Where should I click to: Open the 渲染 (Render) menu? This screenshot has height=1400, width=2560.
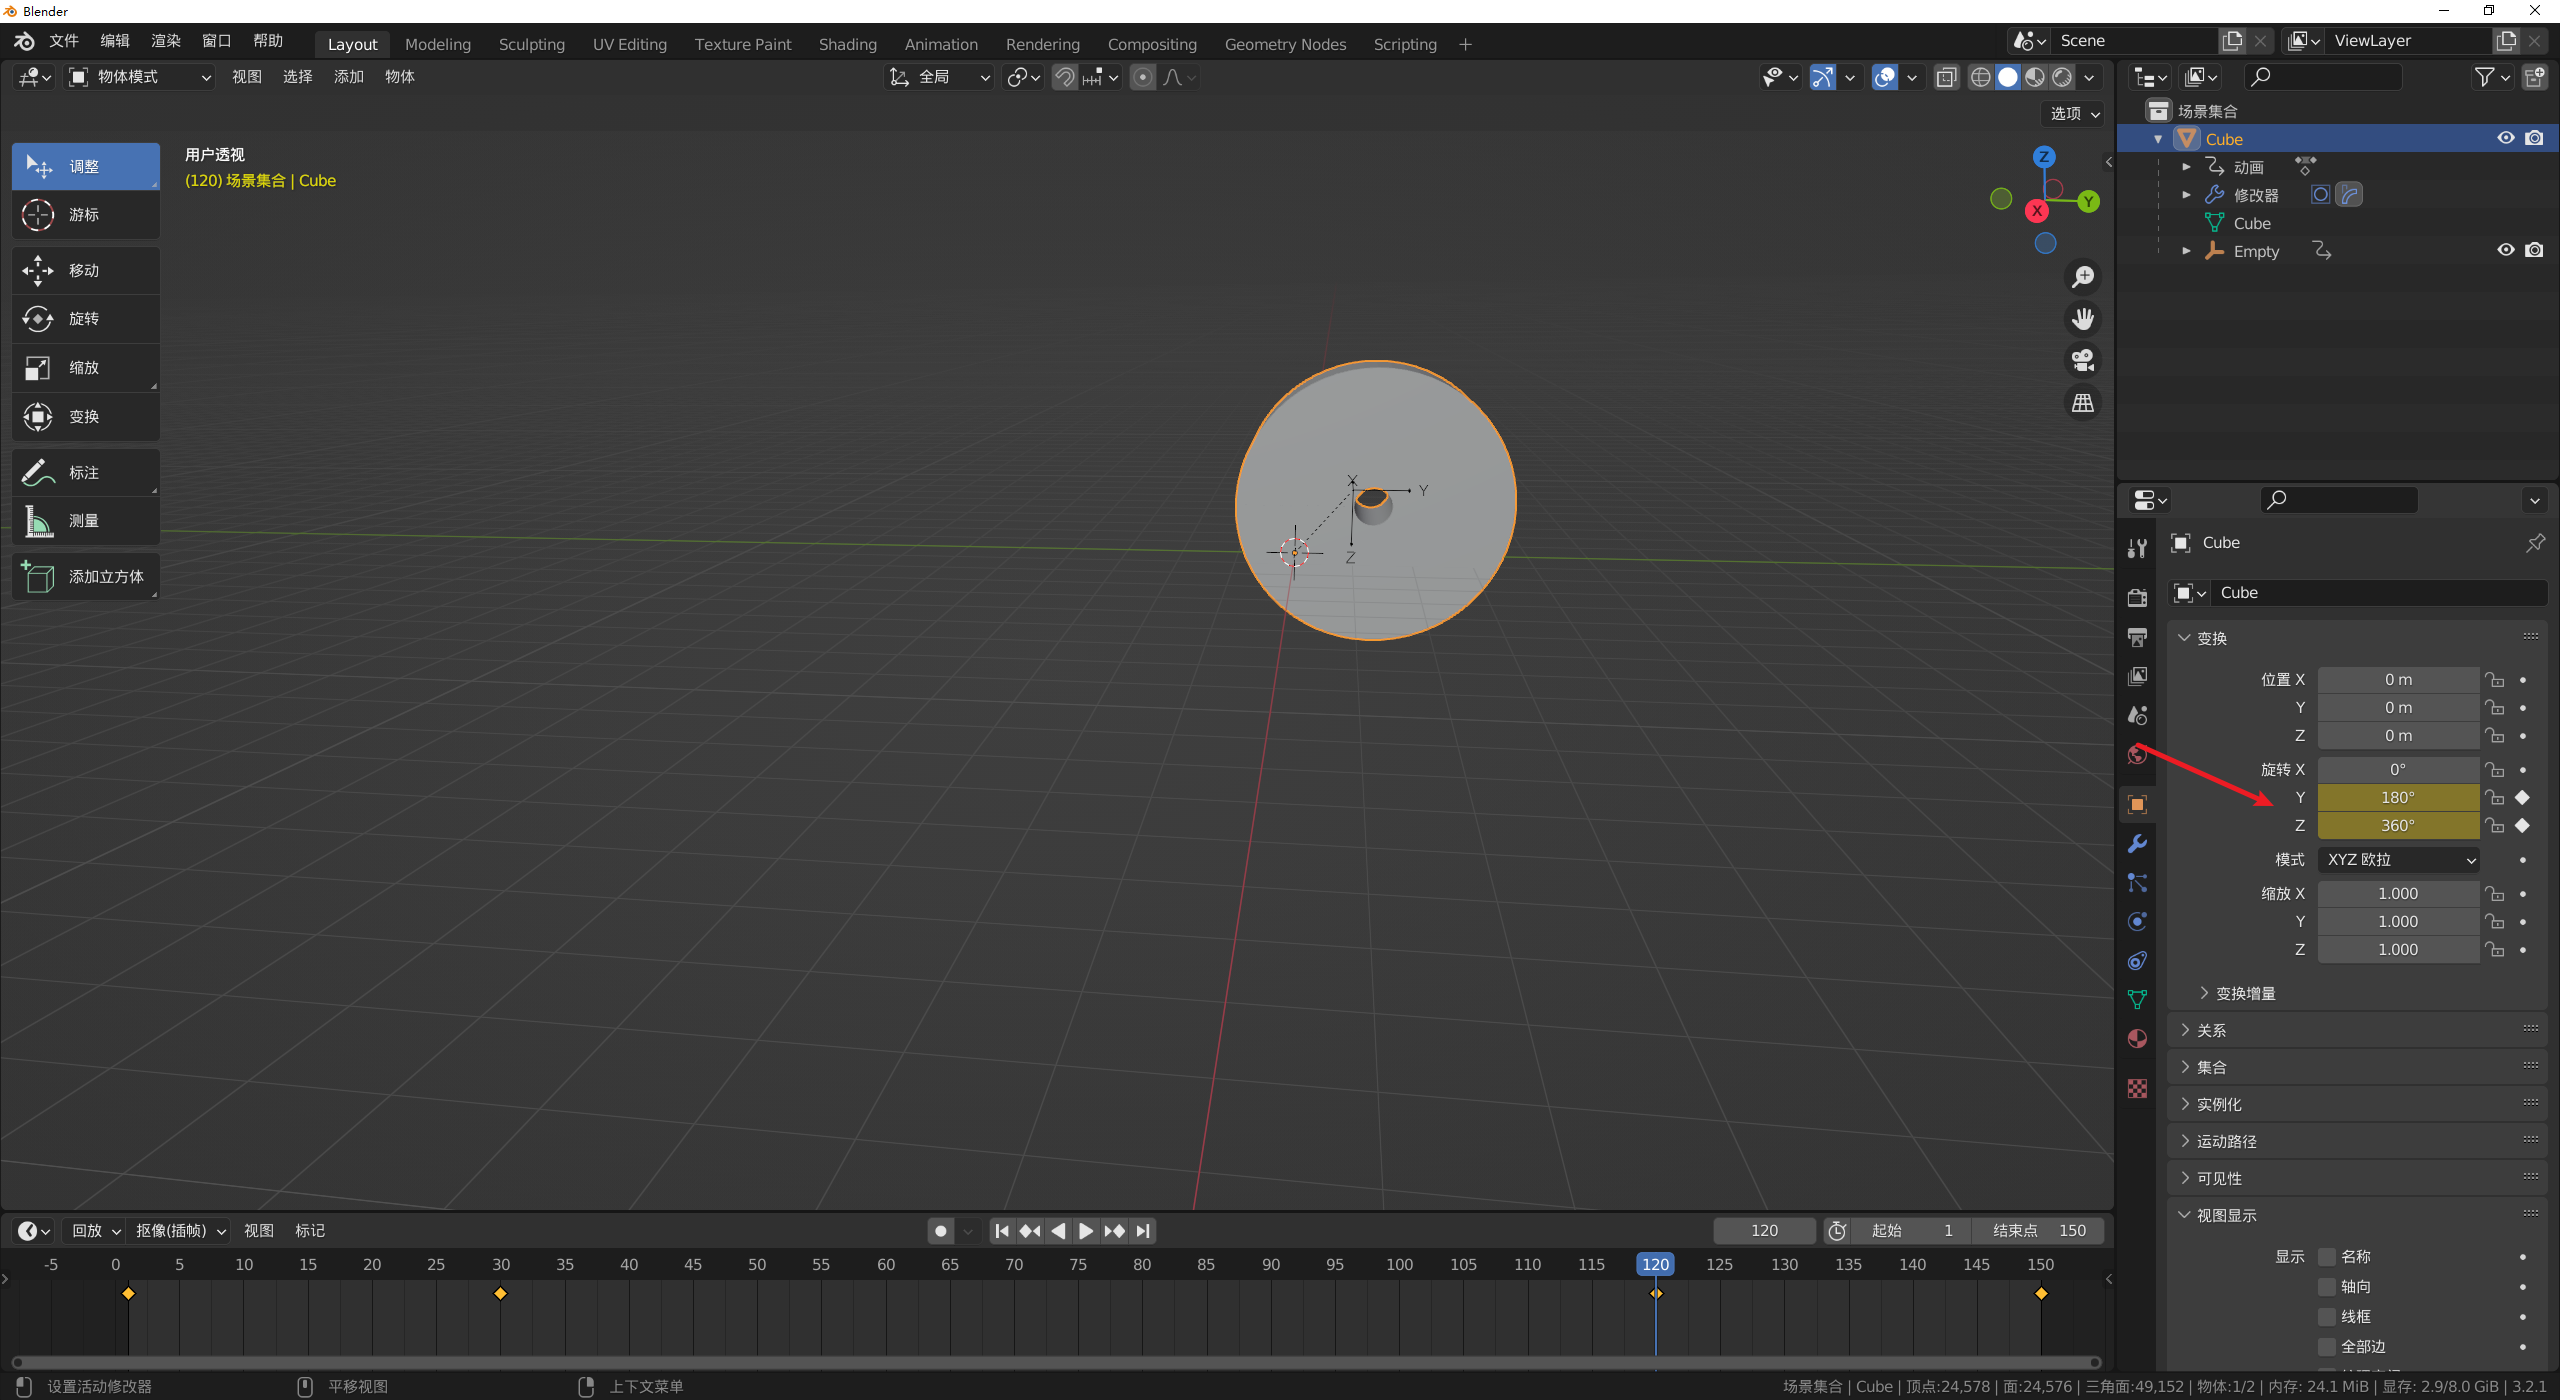(x=165, y=41)
